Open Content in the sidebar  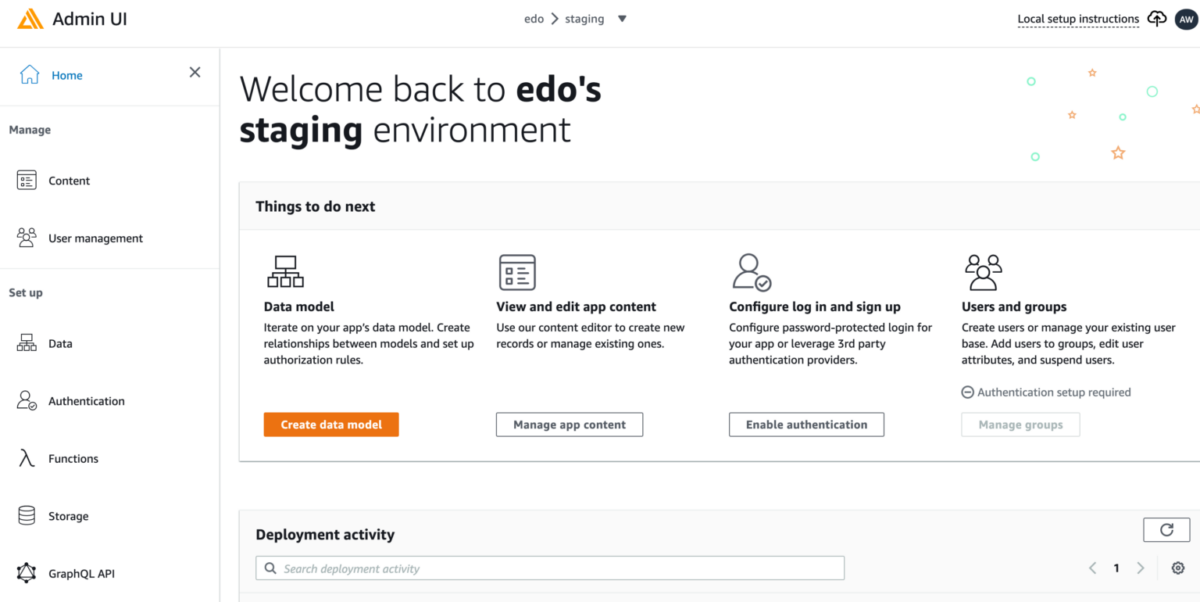(x=68, y=181)
